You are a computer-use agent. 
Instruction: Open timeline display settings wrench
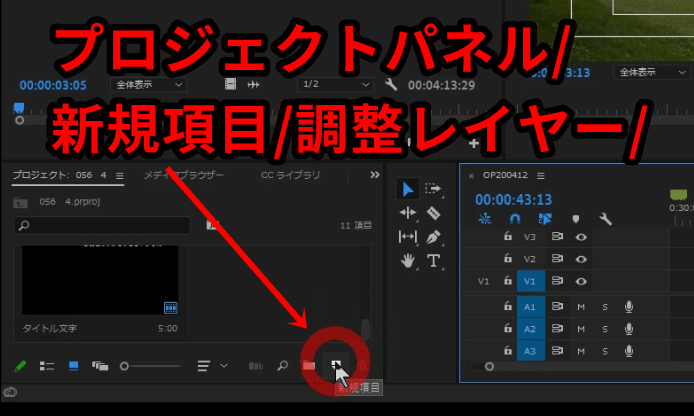coord(605,218)
